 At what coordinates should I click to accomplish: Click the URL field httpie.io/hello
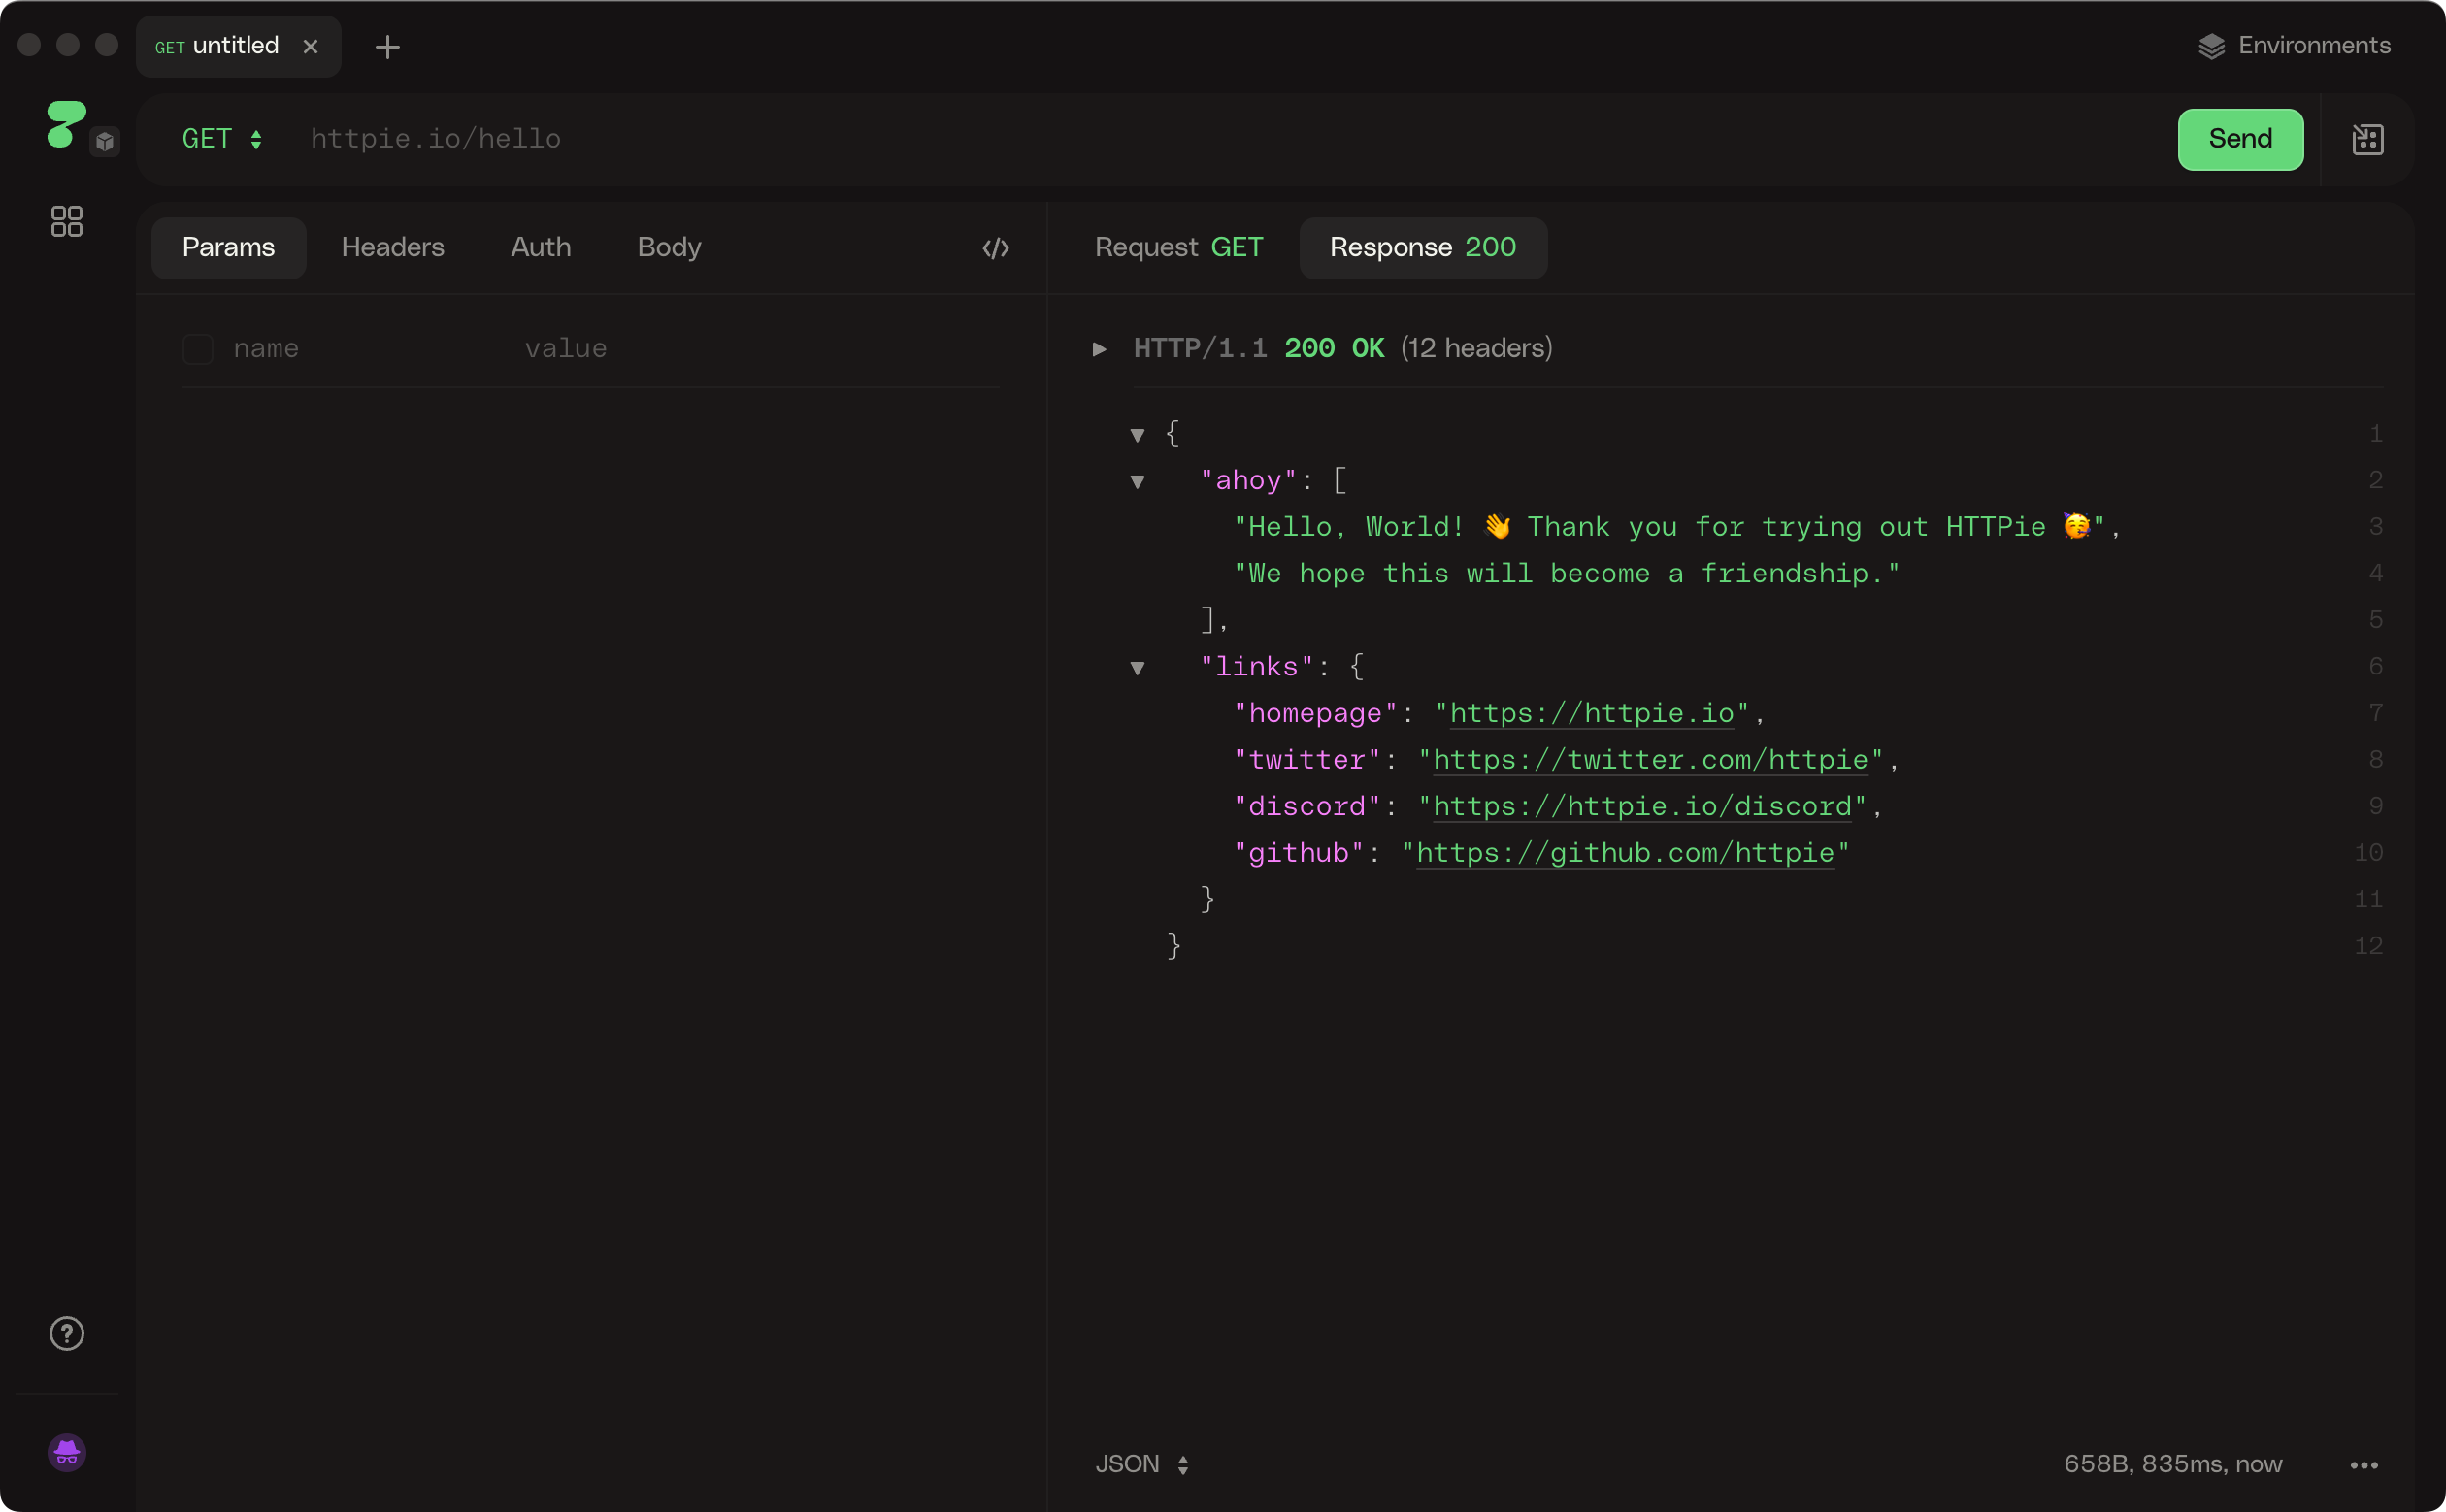pyautogui.click(x=435, y=139)
